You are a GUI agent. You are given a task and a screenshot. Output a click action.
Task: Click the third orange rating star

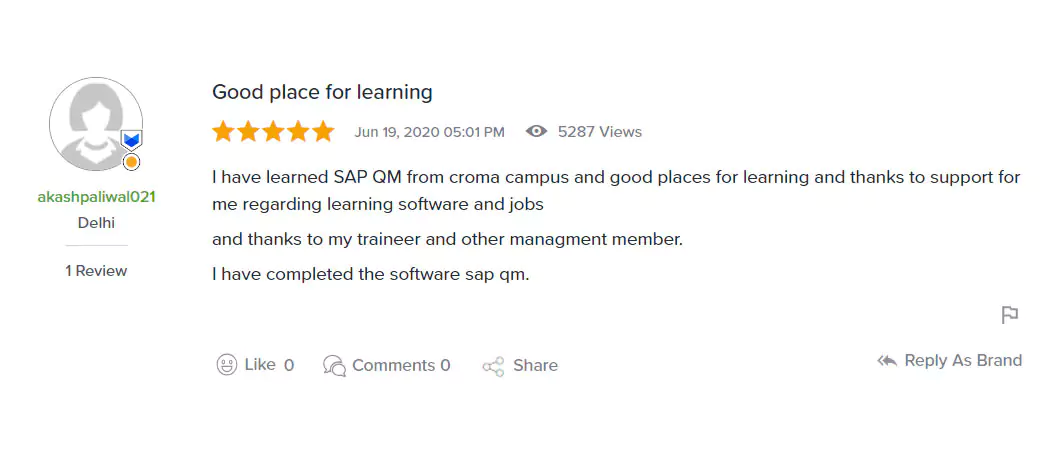click(273, 132)
